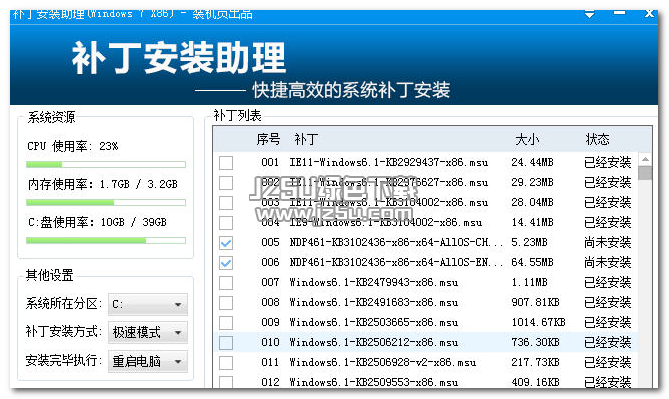Click the size value 907.81KB

click(535, 302)
